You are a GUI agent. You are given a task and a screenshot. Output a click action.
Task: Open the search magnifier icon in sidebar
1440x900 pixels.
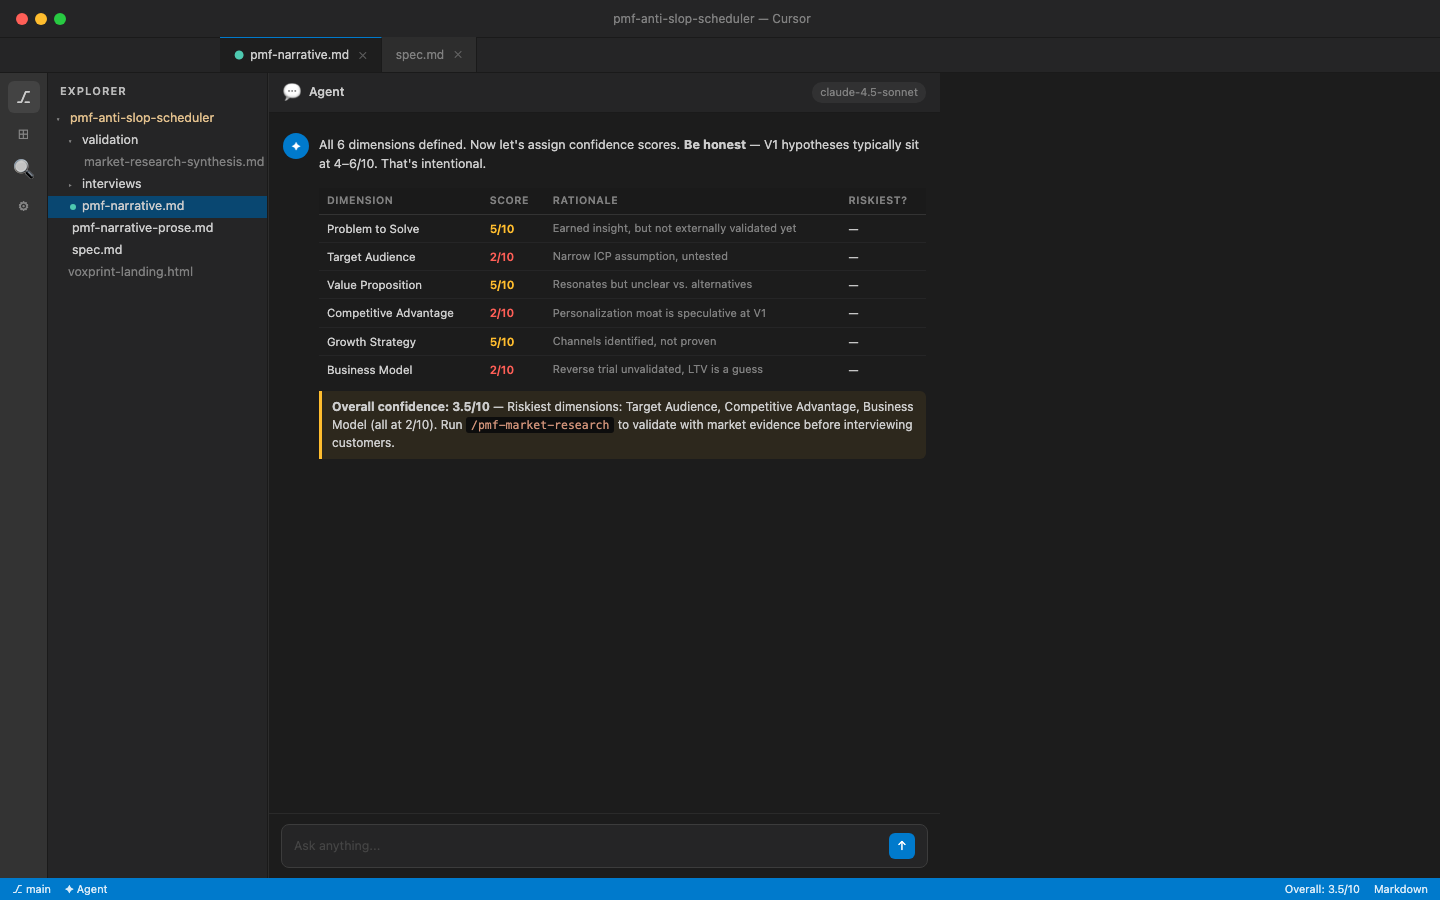click(24, 168)
